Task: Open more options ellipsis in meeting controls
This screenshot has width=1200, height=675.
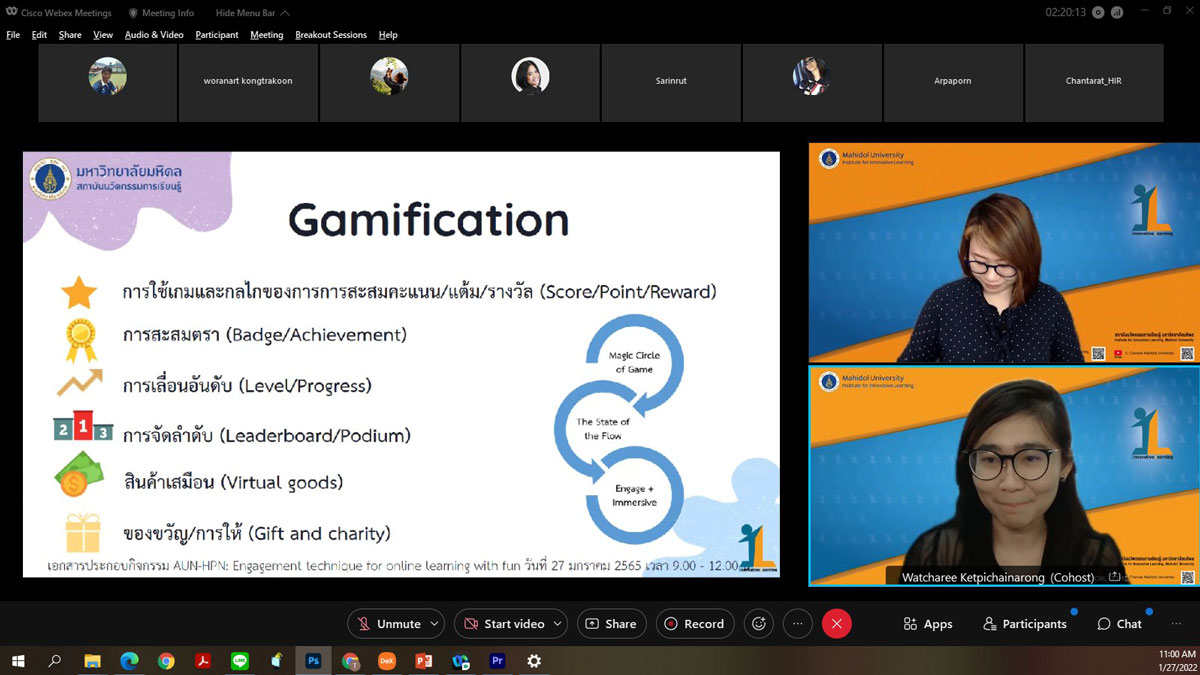Action: tap(797, 624)
